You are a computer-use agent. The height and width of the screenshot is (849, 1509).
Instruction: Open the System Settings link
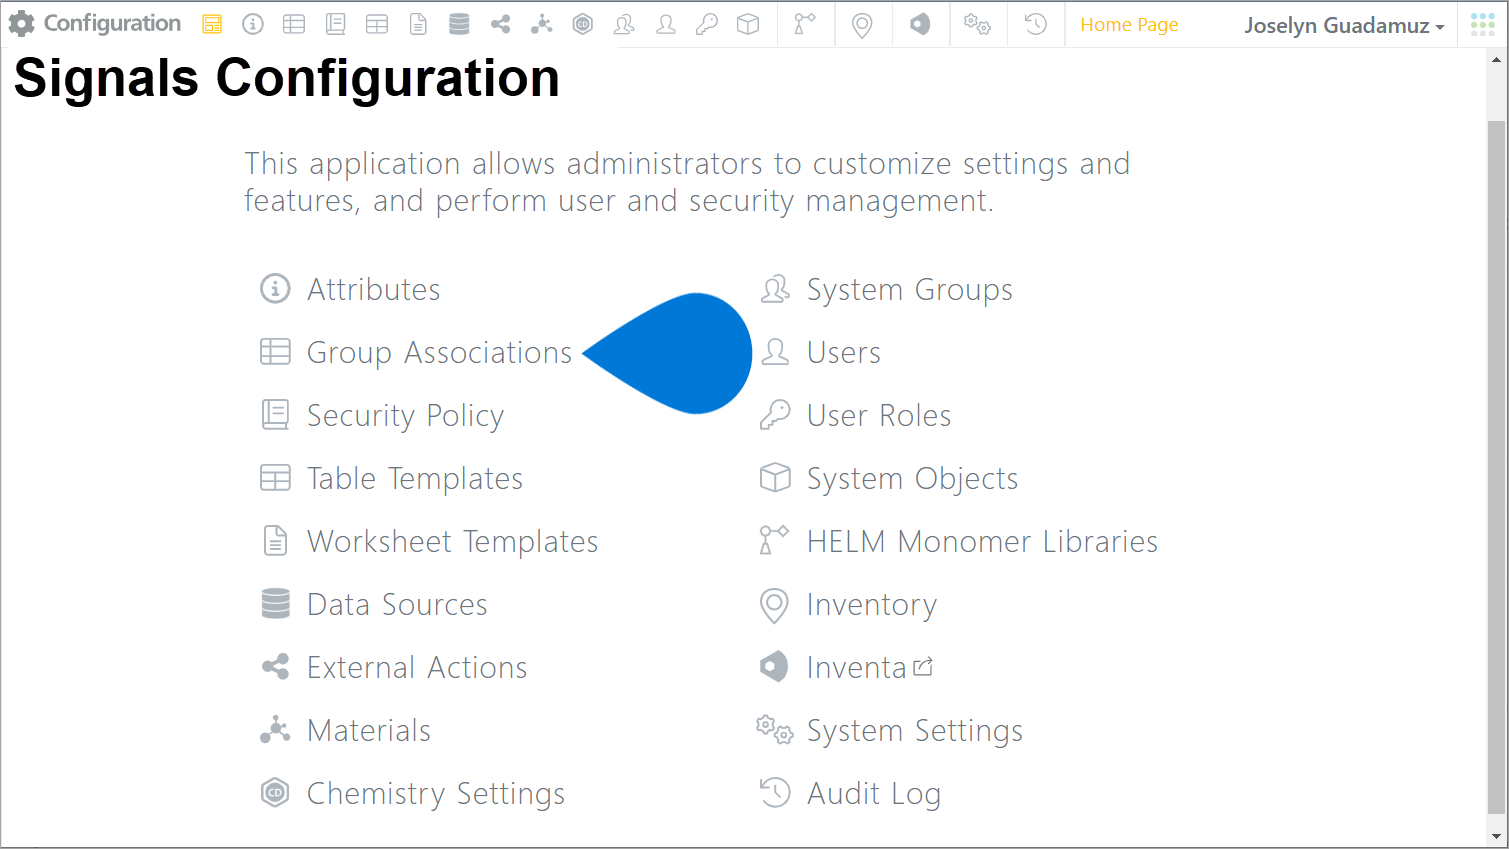click(915, 730)
